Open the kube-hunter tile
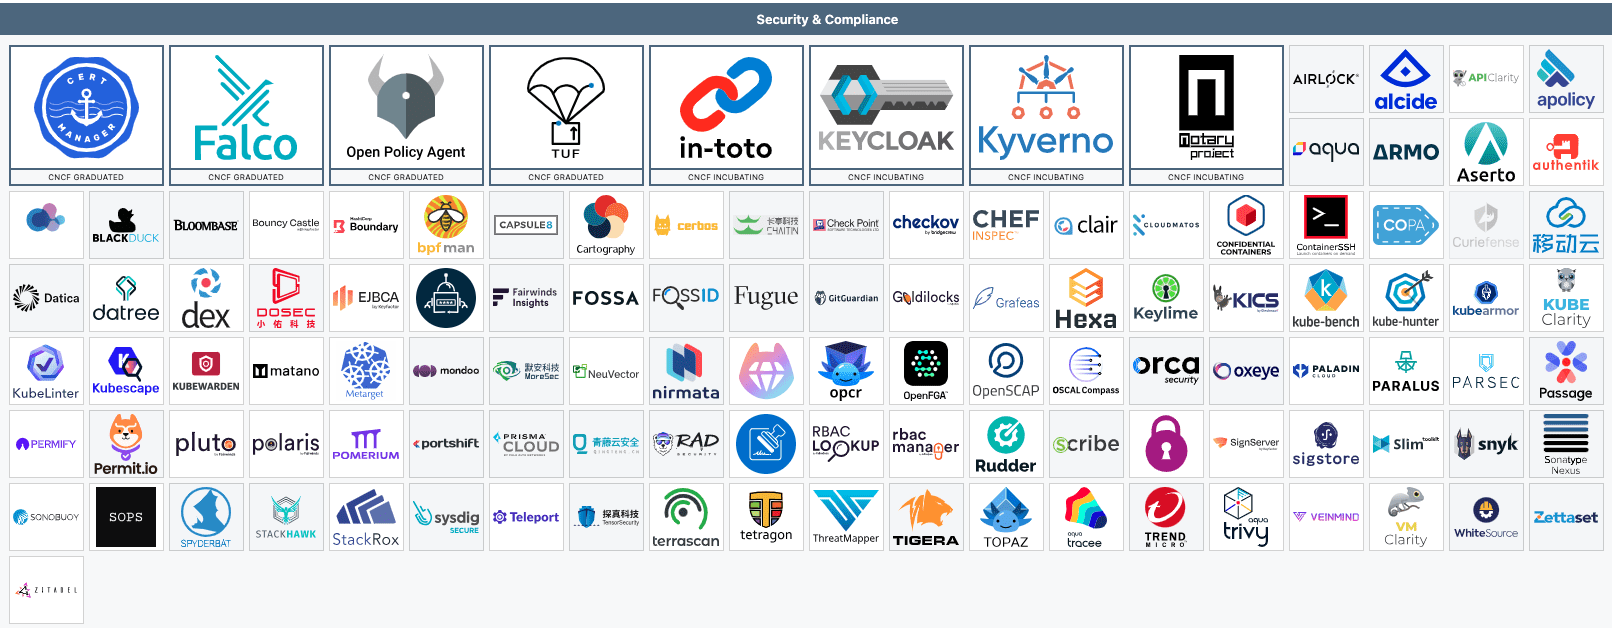Screen dimensions: 1612x628 (1406, 298)
